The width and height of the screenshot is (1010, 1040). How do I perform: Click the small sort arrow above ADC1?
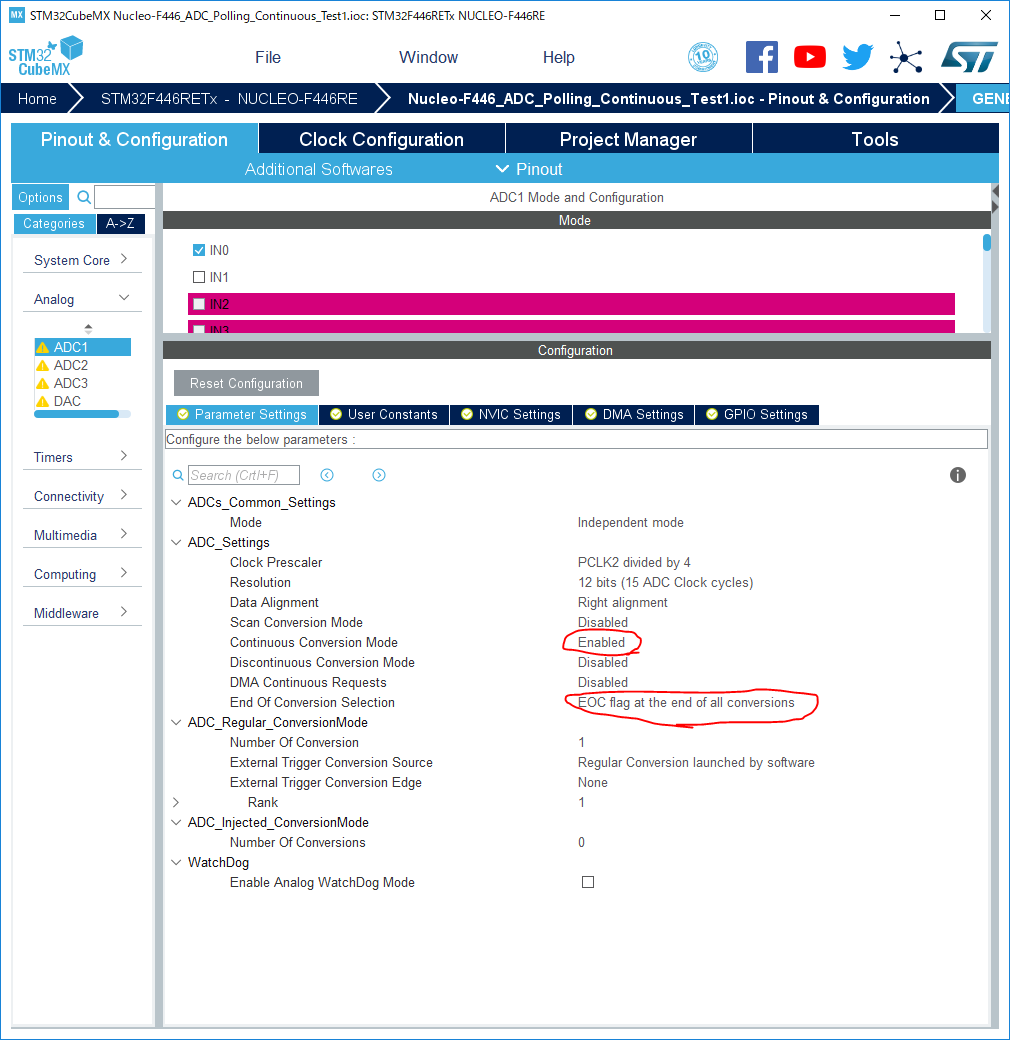point(88,328)
